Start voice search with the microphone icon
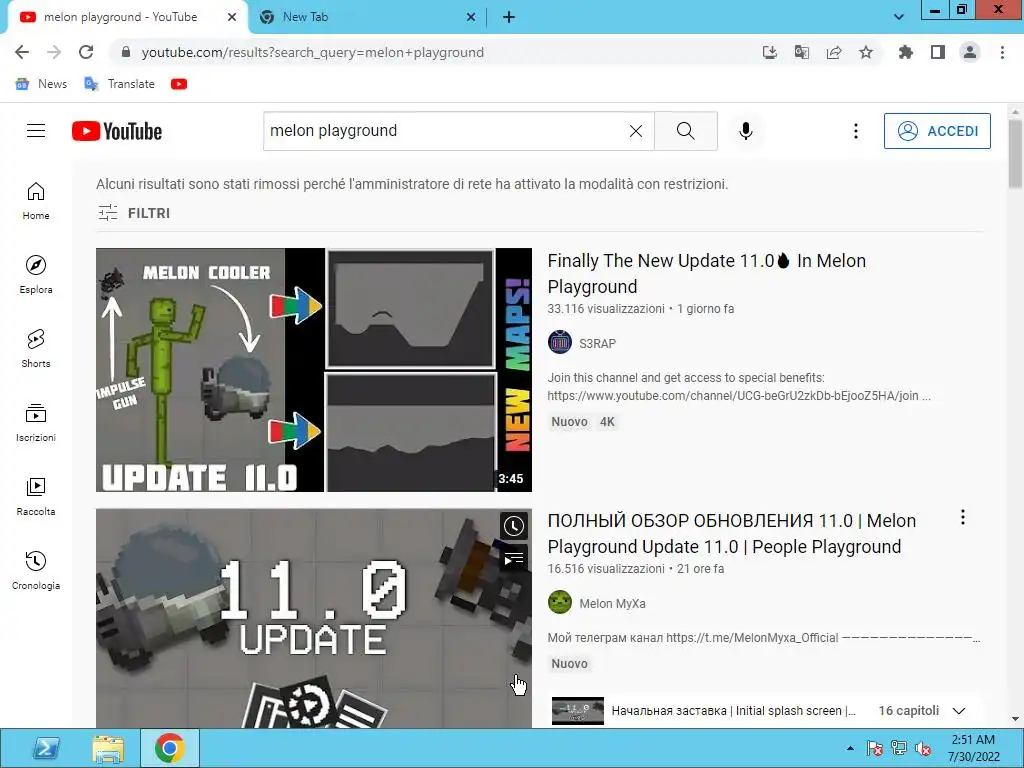The height and width of the screenshot is (768, 1024). (x=746, y=131)
